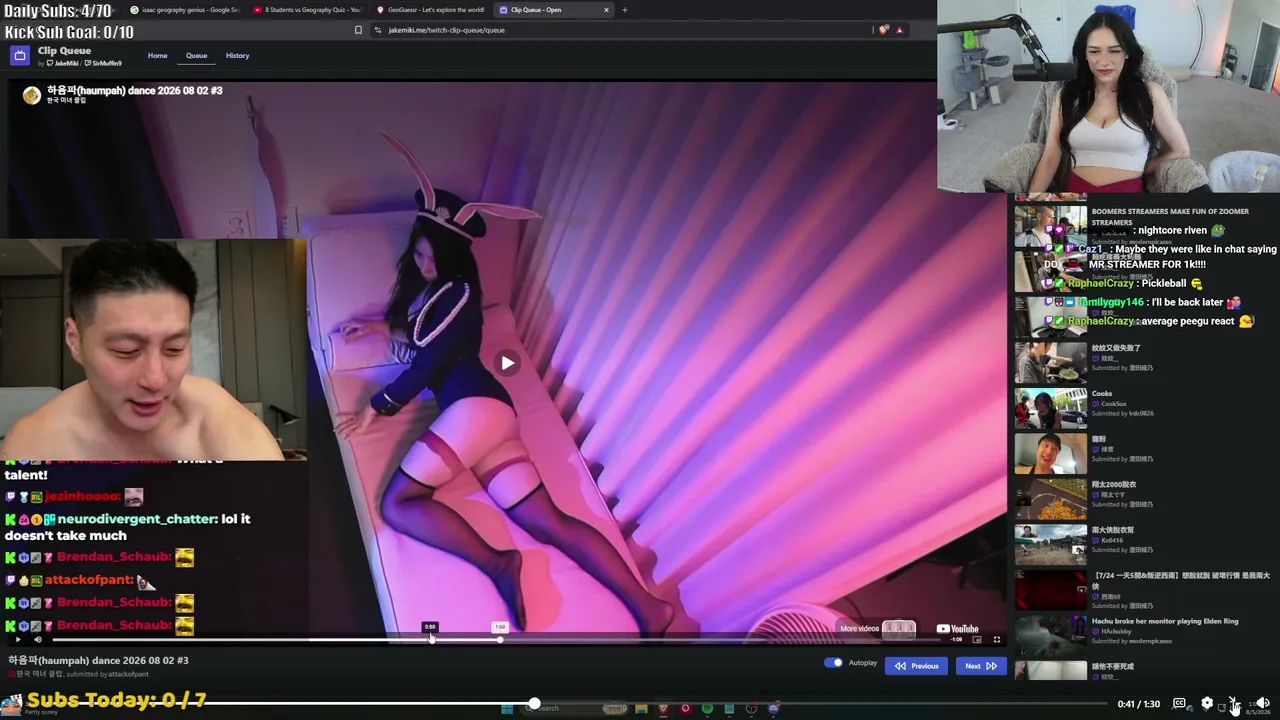Select the Queue tab
The image size is (1280, 720).
pyautogui.click(x=196, y=56)
